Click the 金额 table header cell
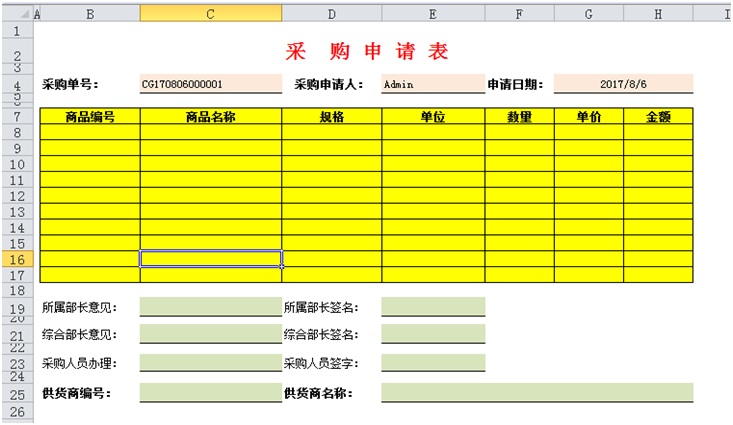Viewport: 733px width, 425px height. click(x=658, y=117)
